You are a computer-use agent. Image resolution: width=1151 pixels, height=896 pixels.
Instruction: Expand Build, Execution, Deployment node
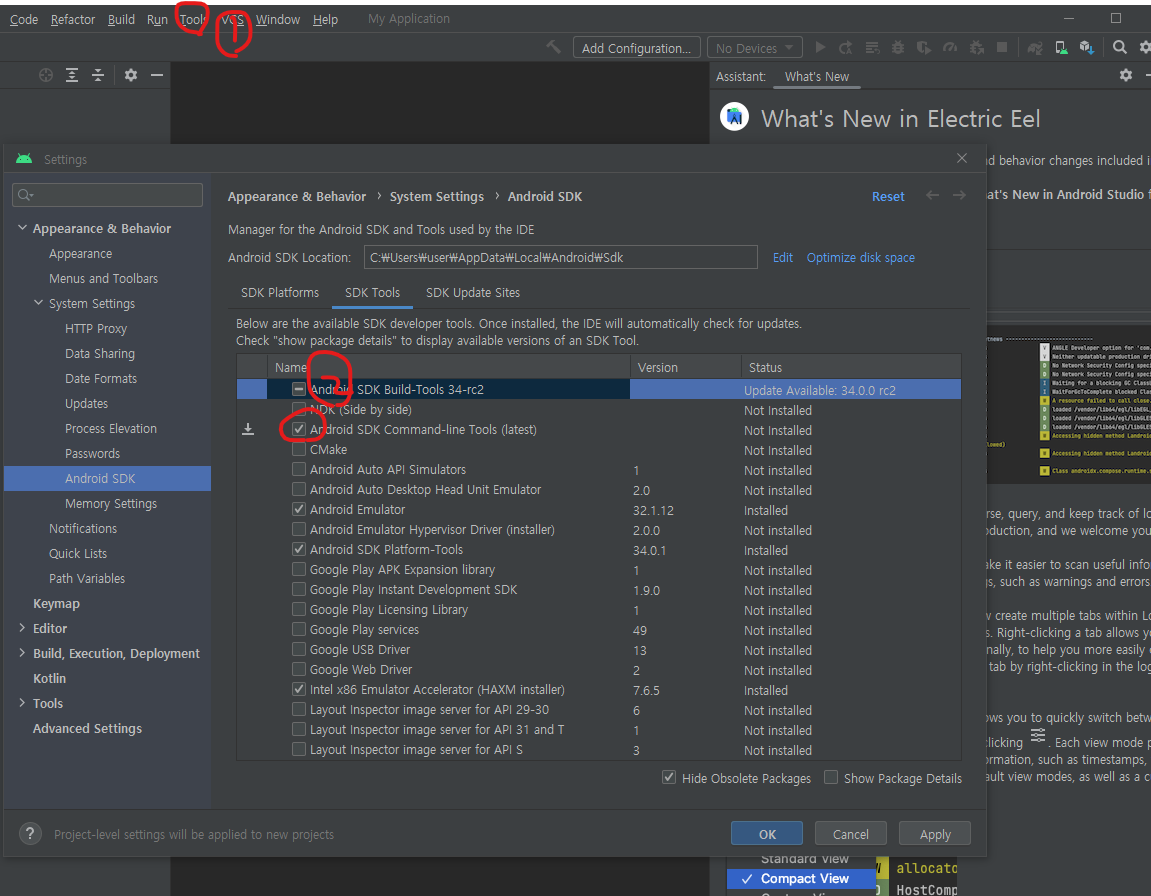(22, 653)
